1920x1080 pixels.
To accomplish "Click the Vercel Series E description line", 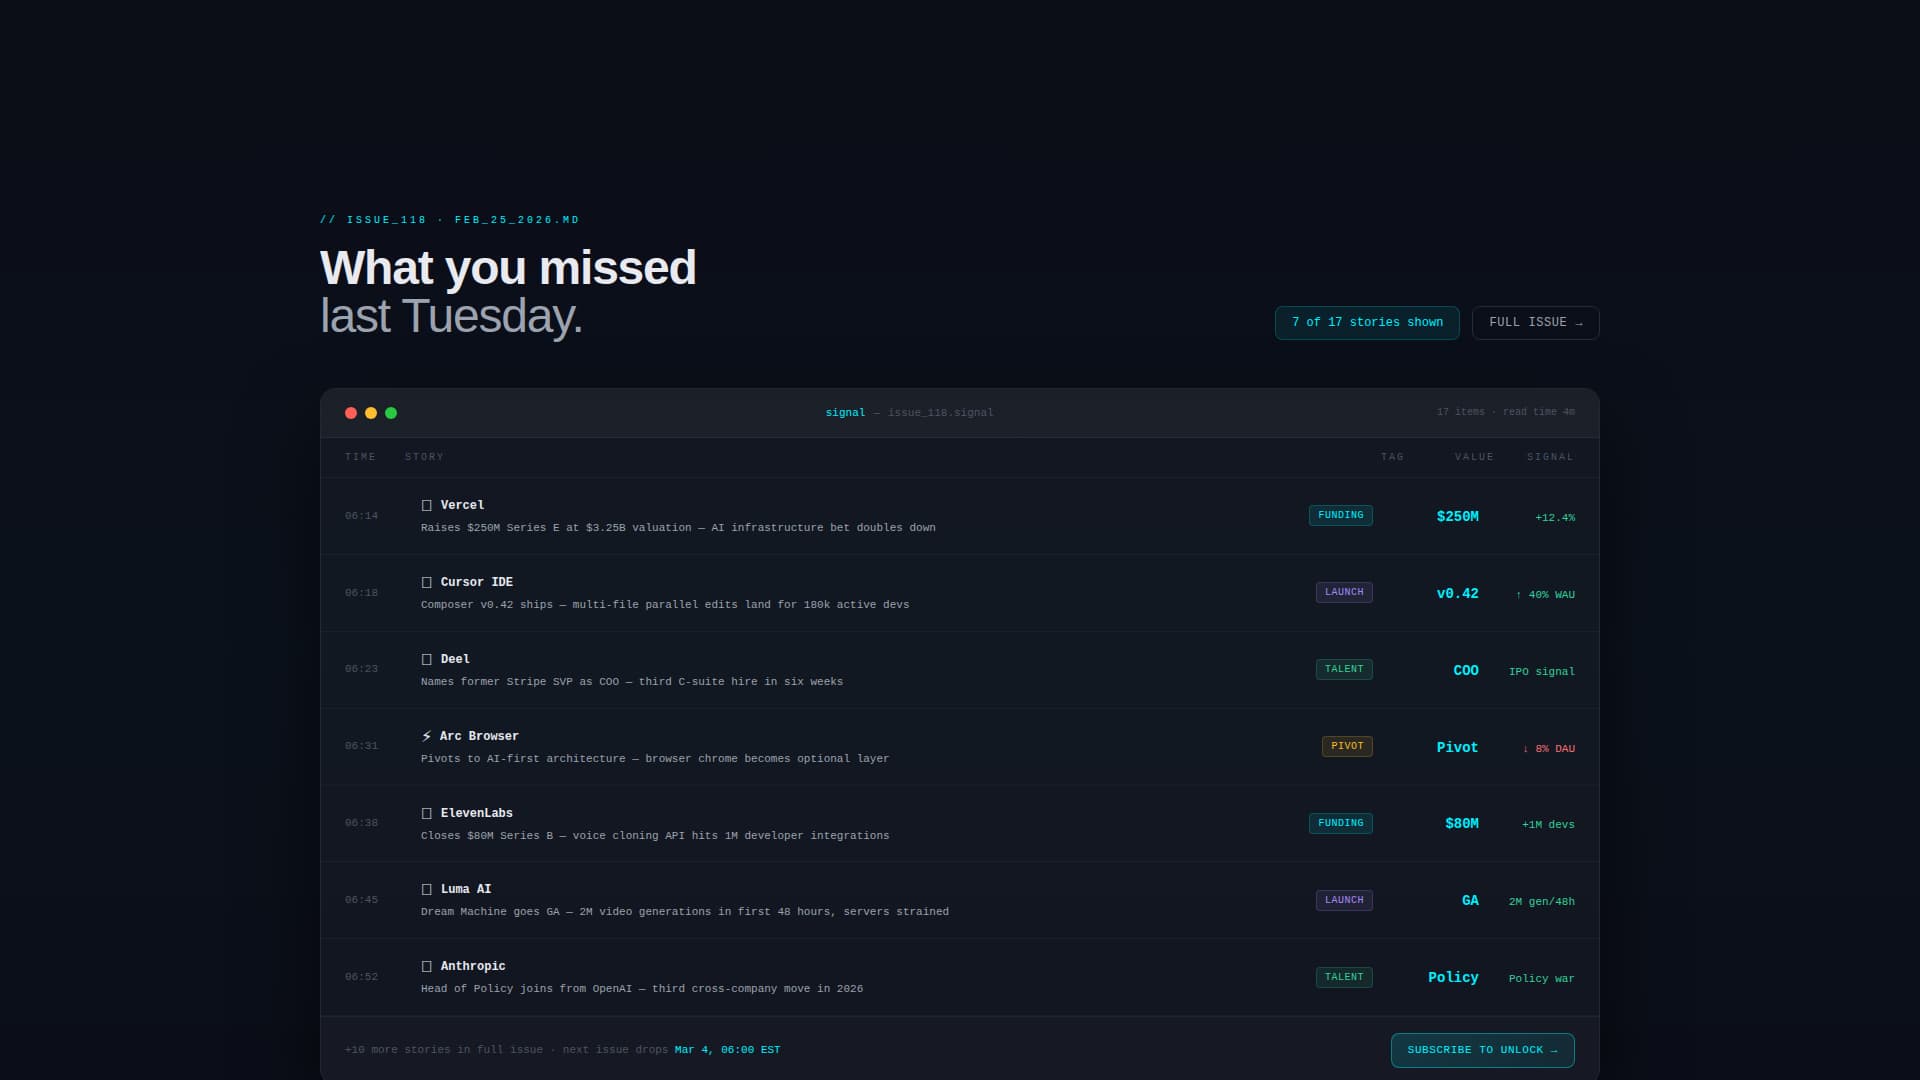I will click(x=678, y=528).
